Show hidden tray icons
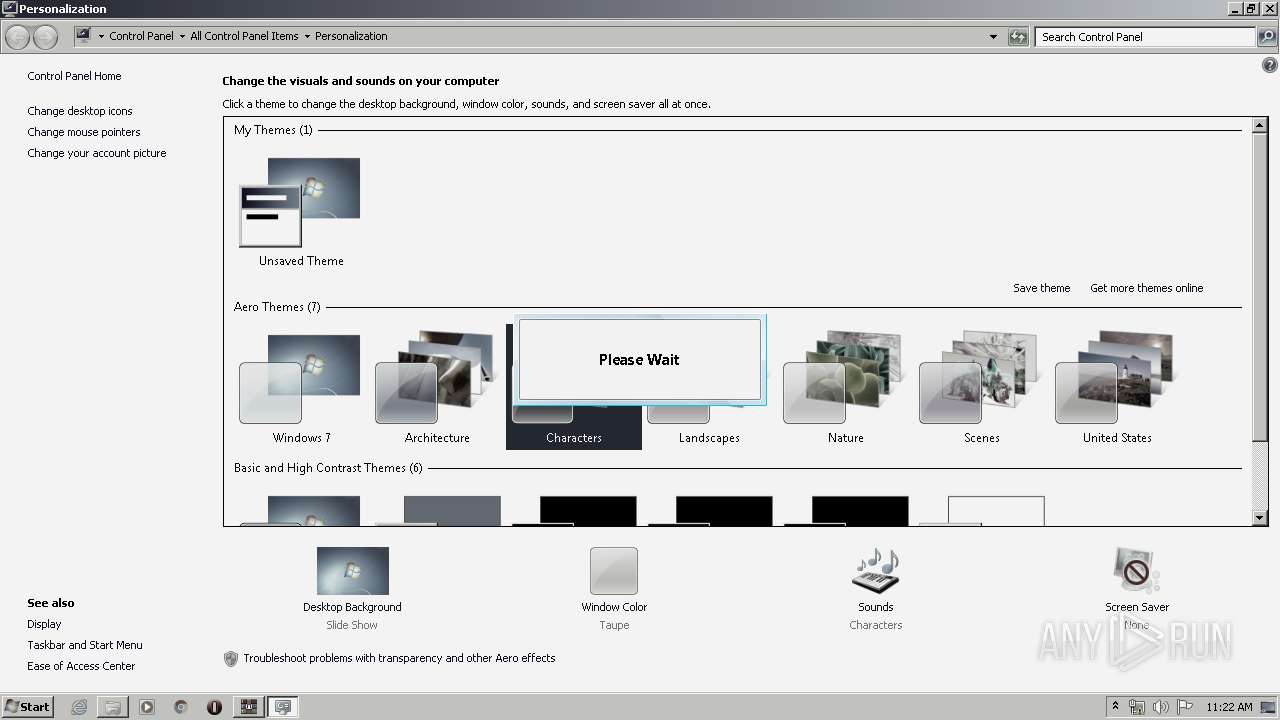 tap(1115, 707)
